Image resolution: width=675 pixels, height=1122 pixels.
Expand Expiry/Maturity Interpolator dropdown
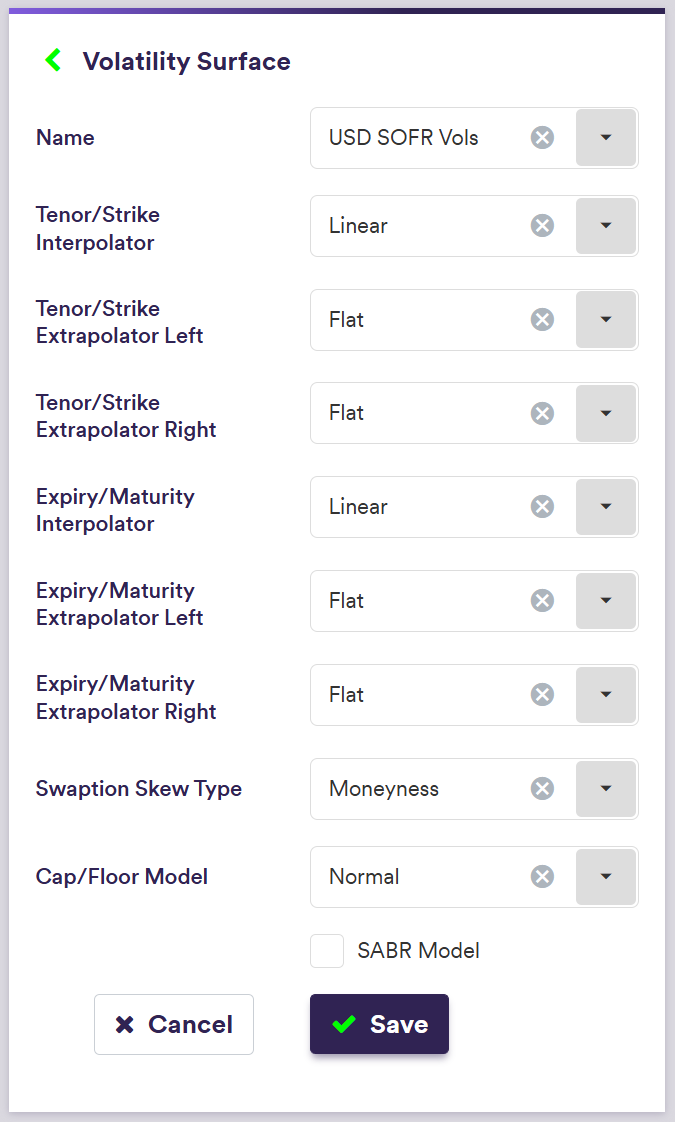pos(606,507)
